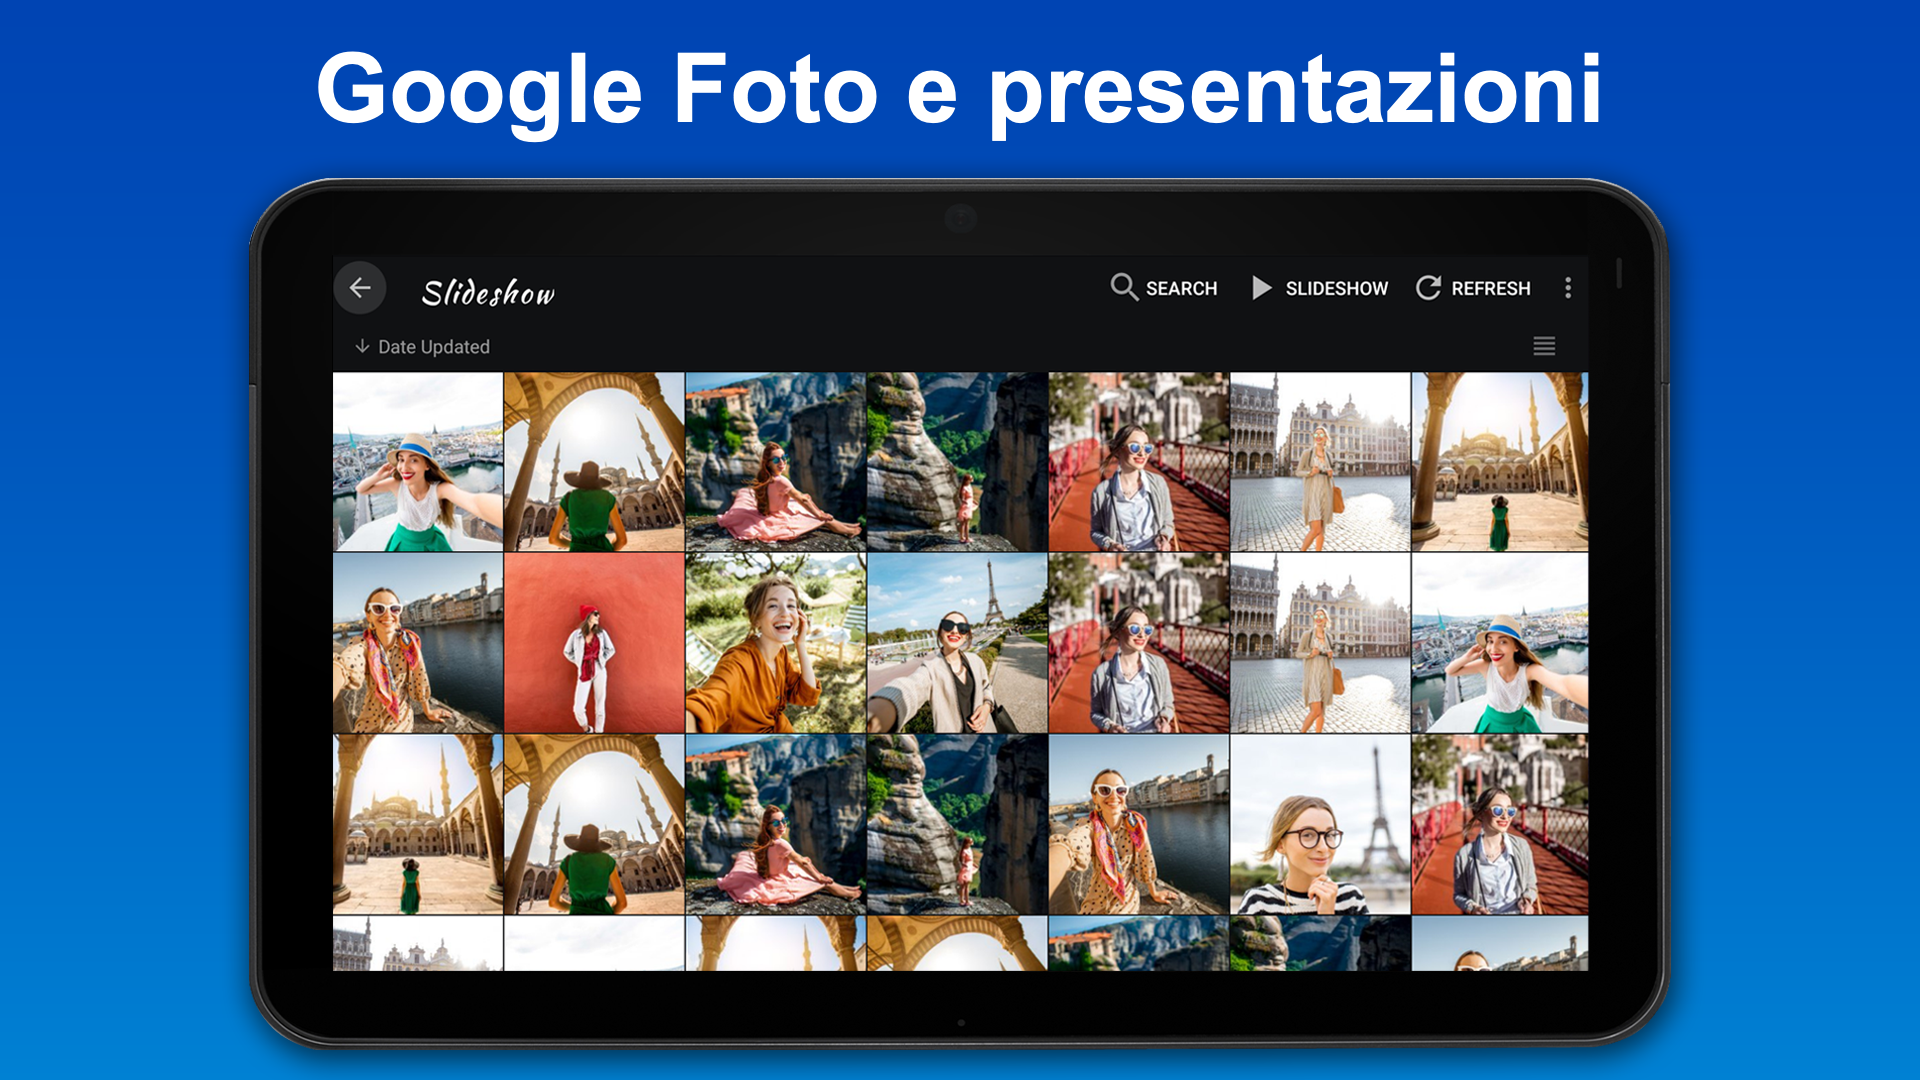Image resolution: width=1920 pixels, height=1080 pixels.
Task: Open first-row photo of mosque courtyard with columns
Action: (1500, 462)
